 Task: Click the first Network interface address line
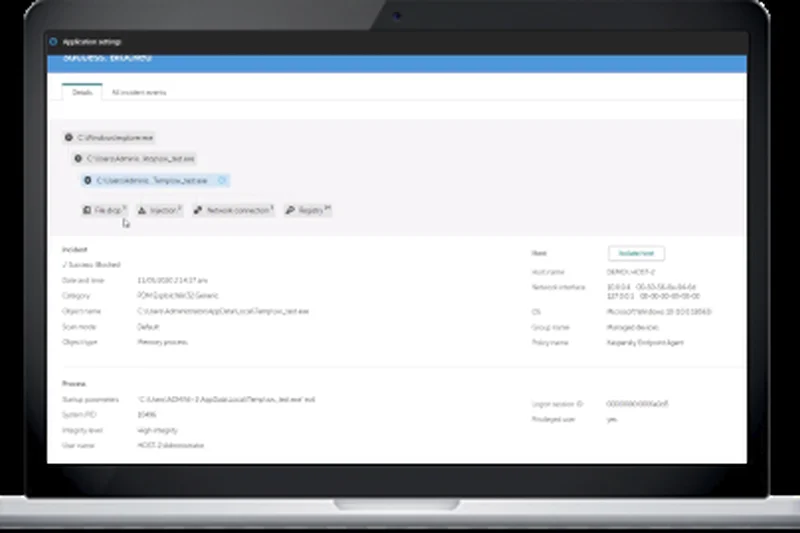(652, 287)
